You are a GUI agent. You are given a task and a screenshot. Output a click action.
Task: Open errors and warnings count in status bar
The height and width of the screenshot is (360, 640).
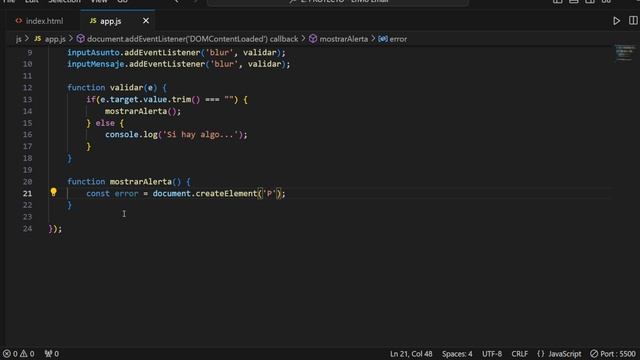tap(19, 354)
